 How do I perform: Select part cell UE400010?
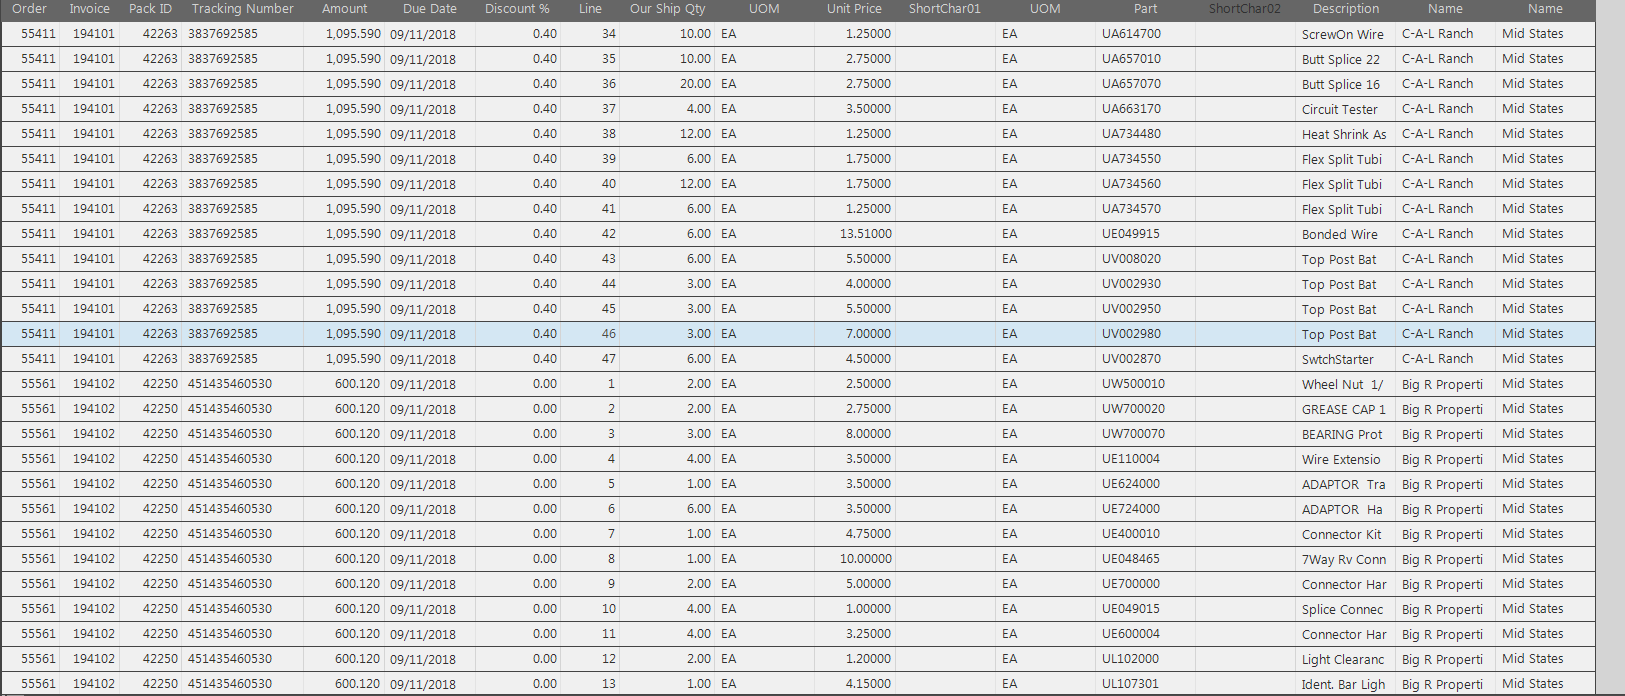[x=1131, y=534]
